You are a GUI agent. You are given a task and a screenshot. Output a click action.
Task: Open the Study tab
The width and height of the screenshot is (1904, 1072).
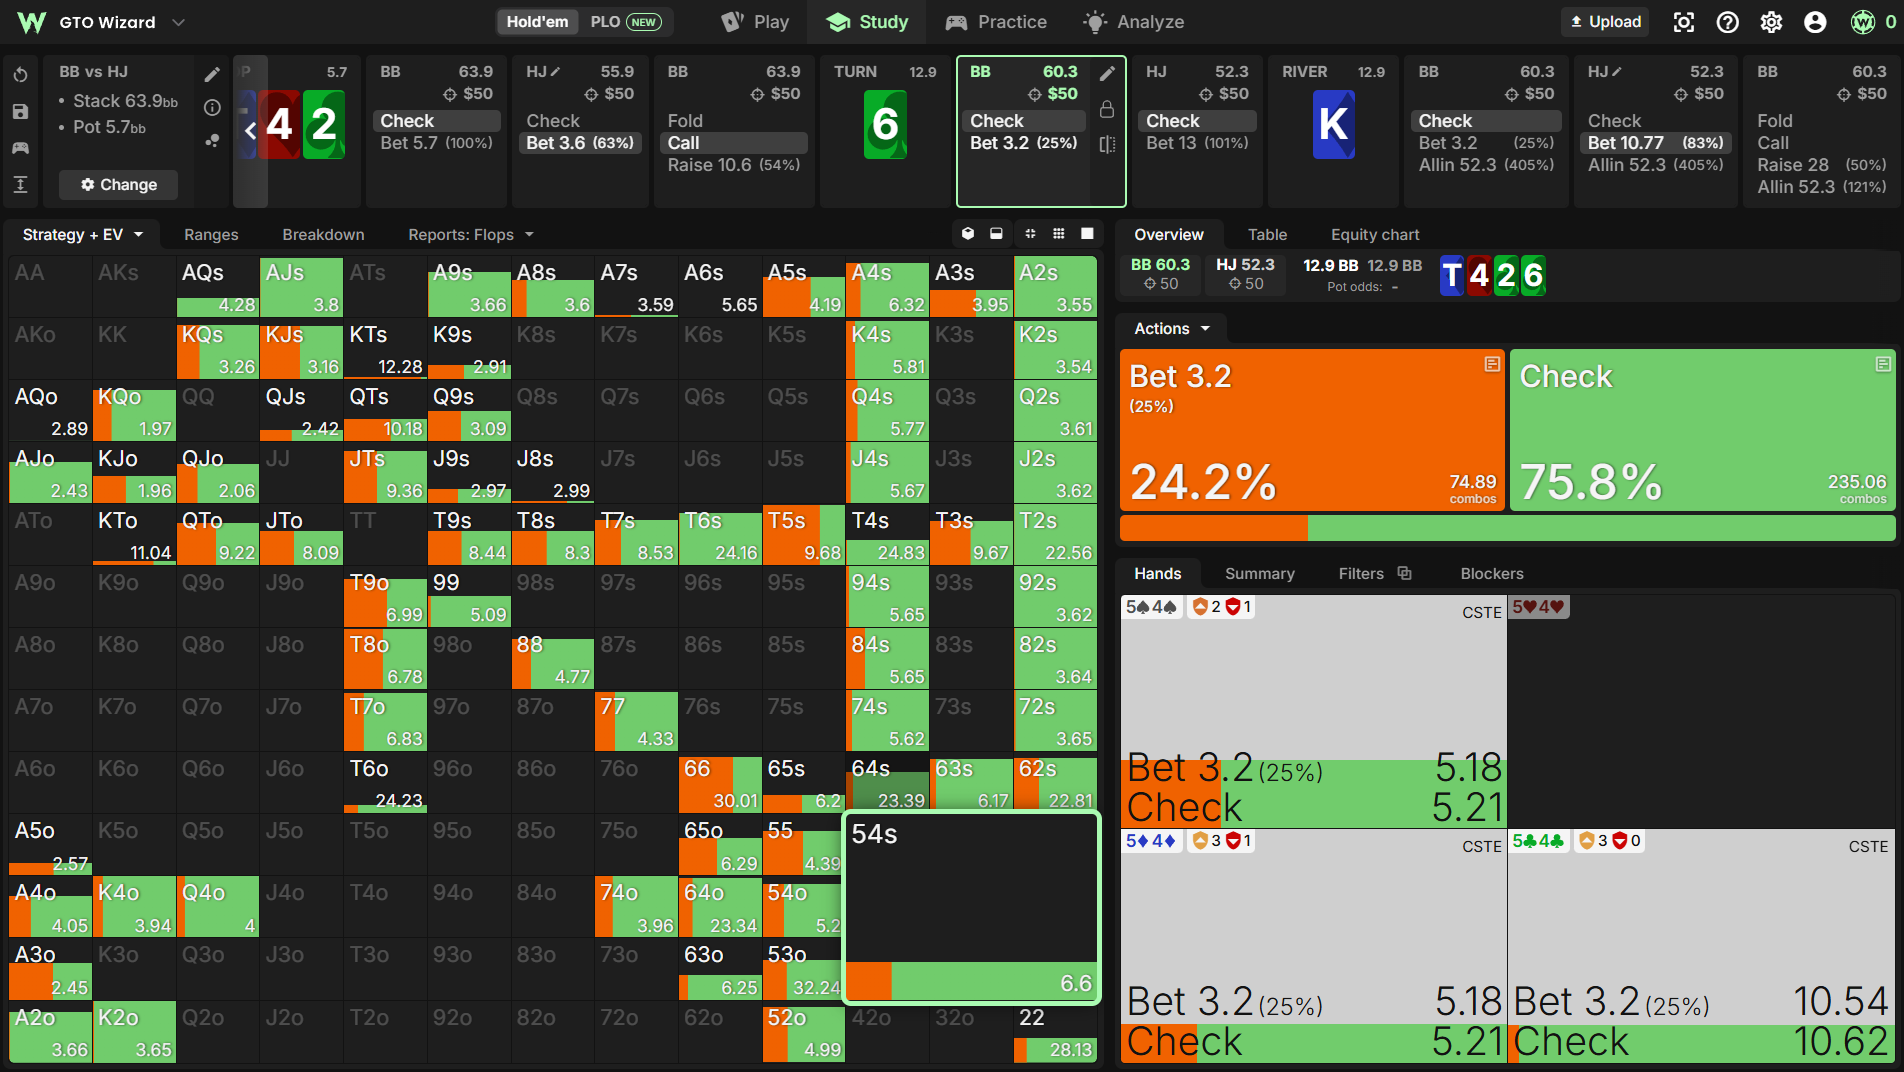pyautogui.click(x=868, y=22)
